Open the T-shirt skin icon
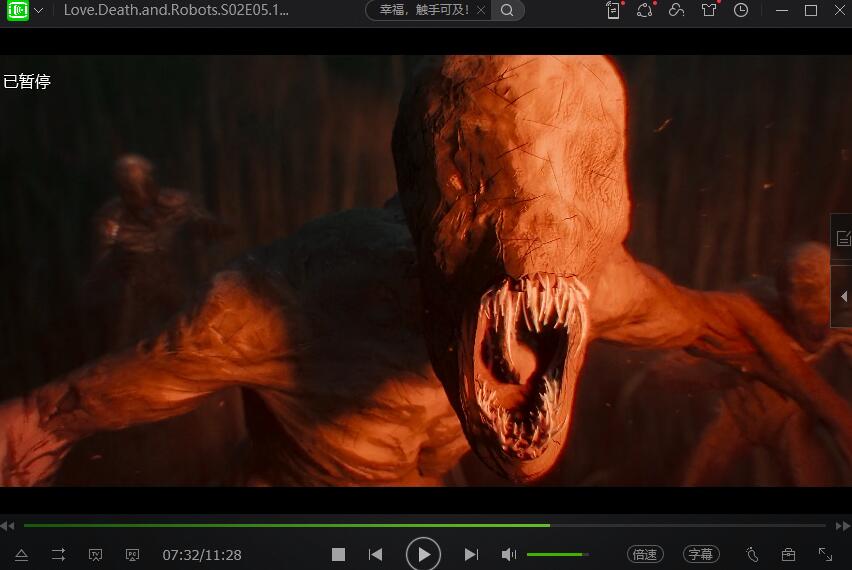The height and width of the screenshot is (570, 852). tap(709, 10)
